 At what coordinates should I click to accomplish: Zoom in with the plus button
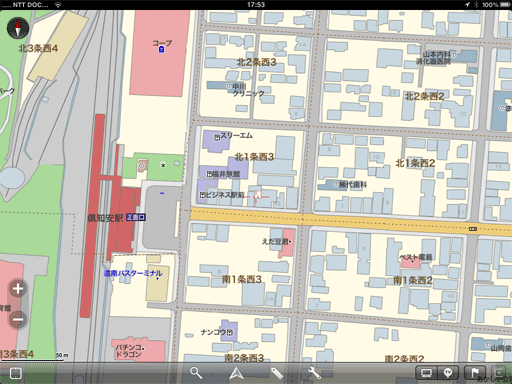pos(18,289)
